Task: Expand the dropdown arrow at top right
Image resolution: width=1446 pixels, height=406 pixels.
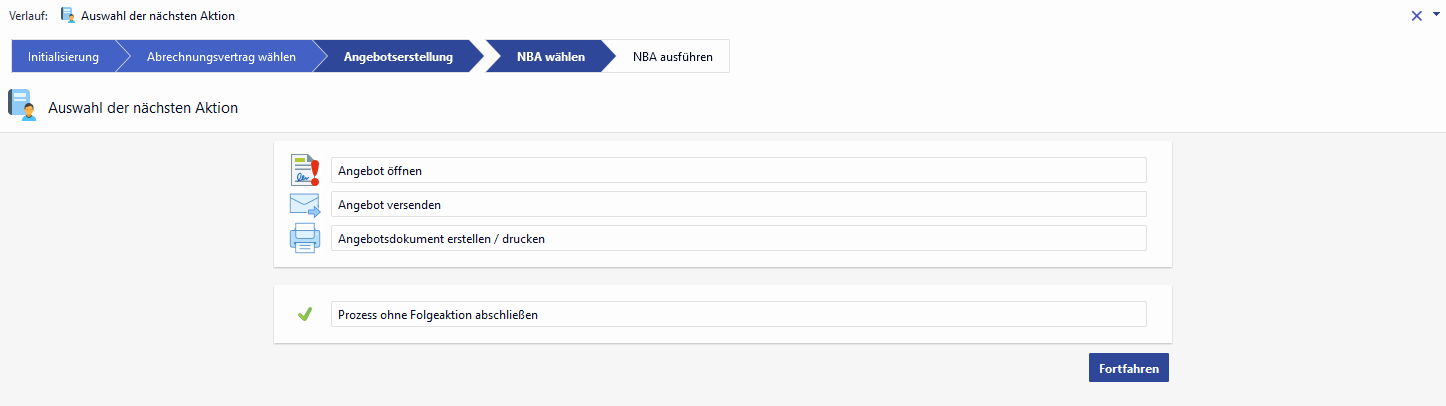Action: tap(1434, 16)
